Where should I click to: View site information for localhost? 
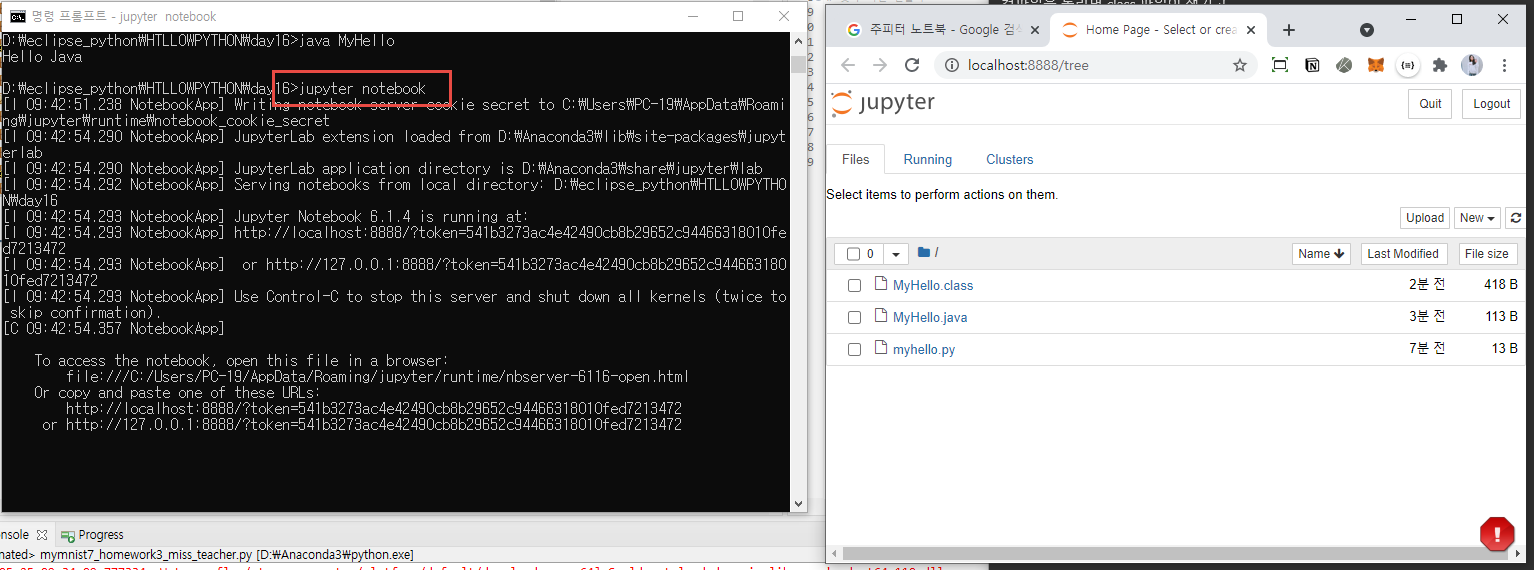pyautogui.click(x=952, y=65)
